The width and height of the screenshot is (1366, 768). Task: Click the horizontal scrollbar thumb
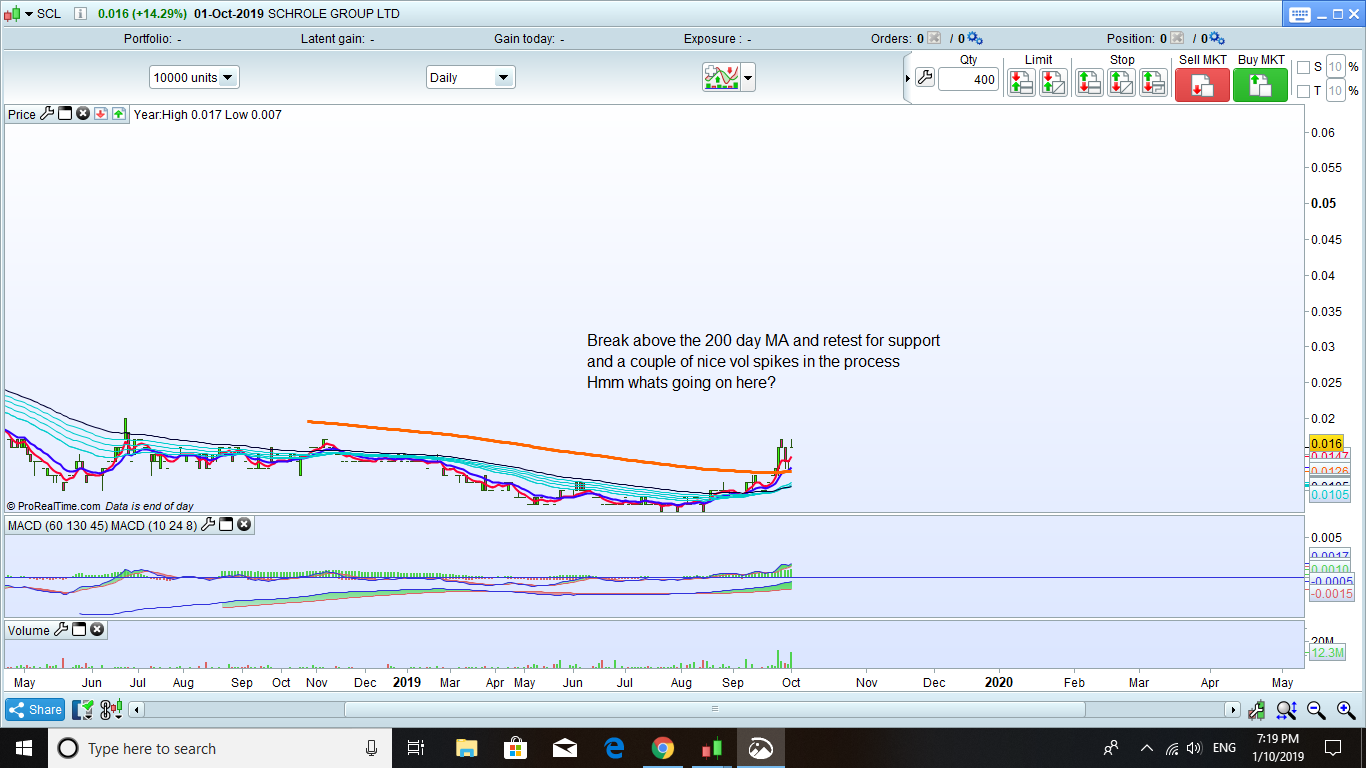(x=715, y=710)
